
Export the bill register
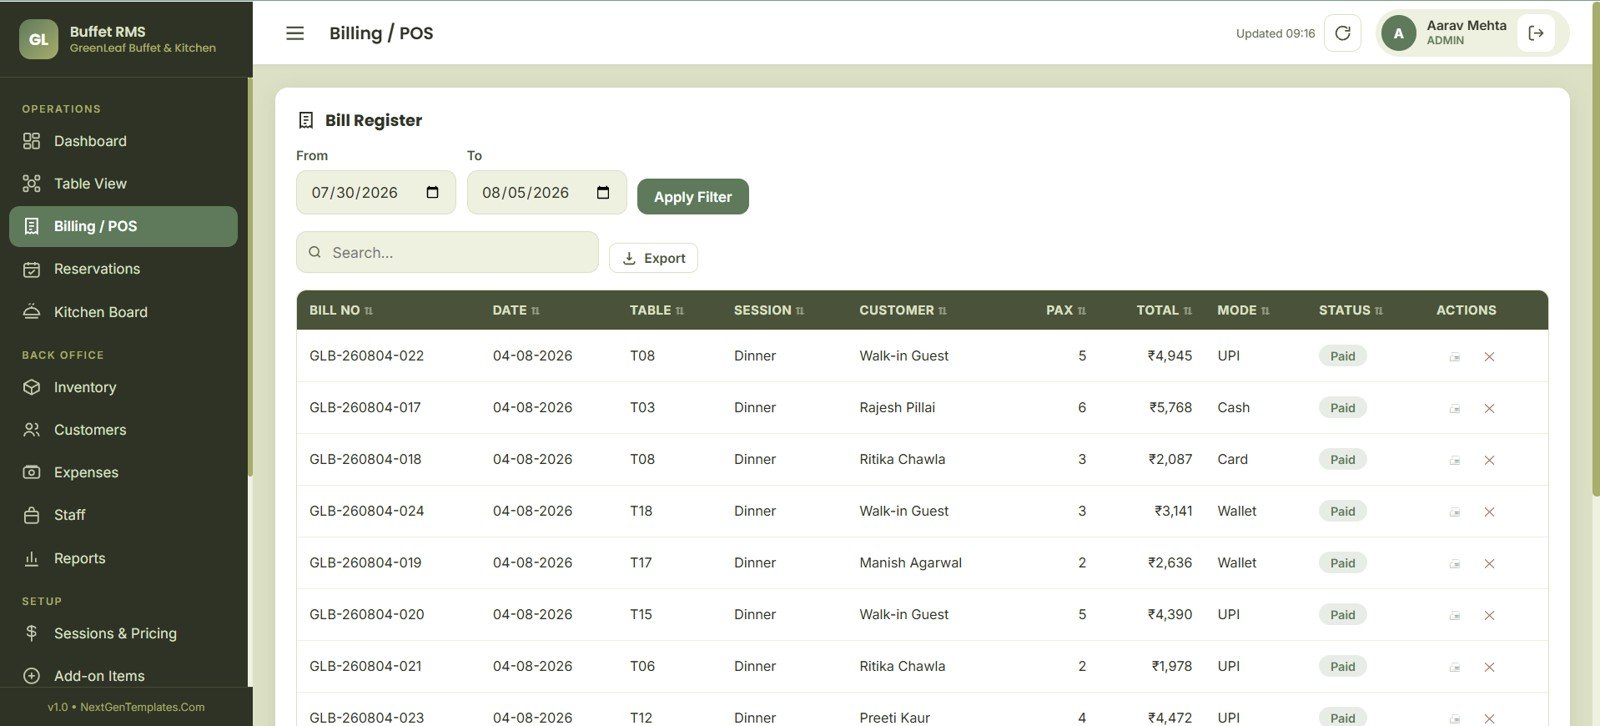[x=653, y=258]
